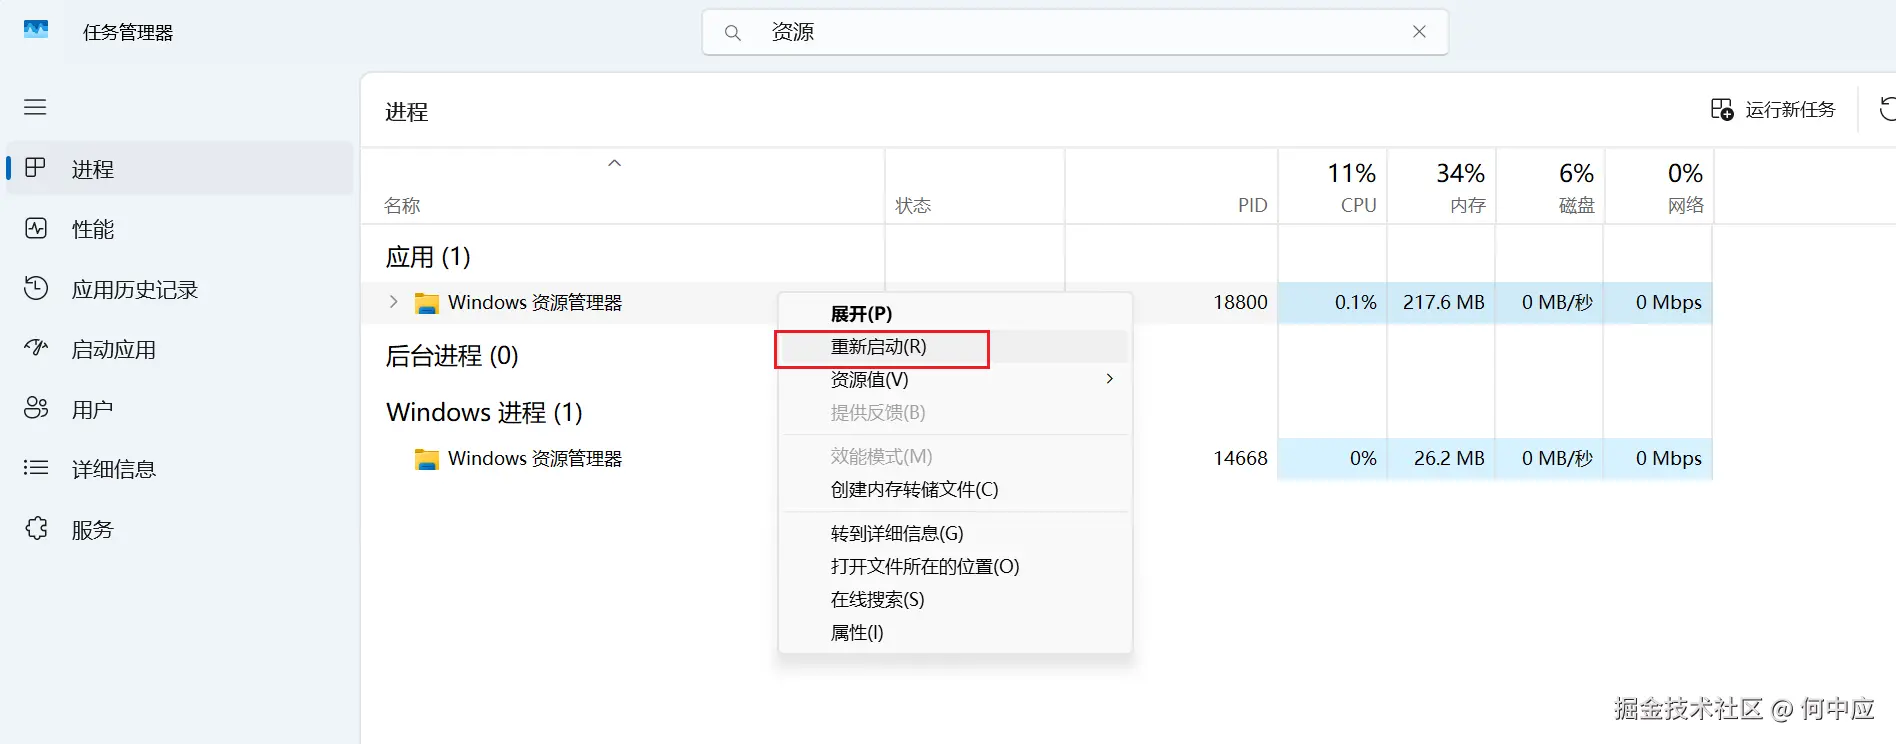Click the 应用历史记录 history icon
Screen dimensions: 1896x744
tap(36, 288)
